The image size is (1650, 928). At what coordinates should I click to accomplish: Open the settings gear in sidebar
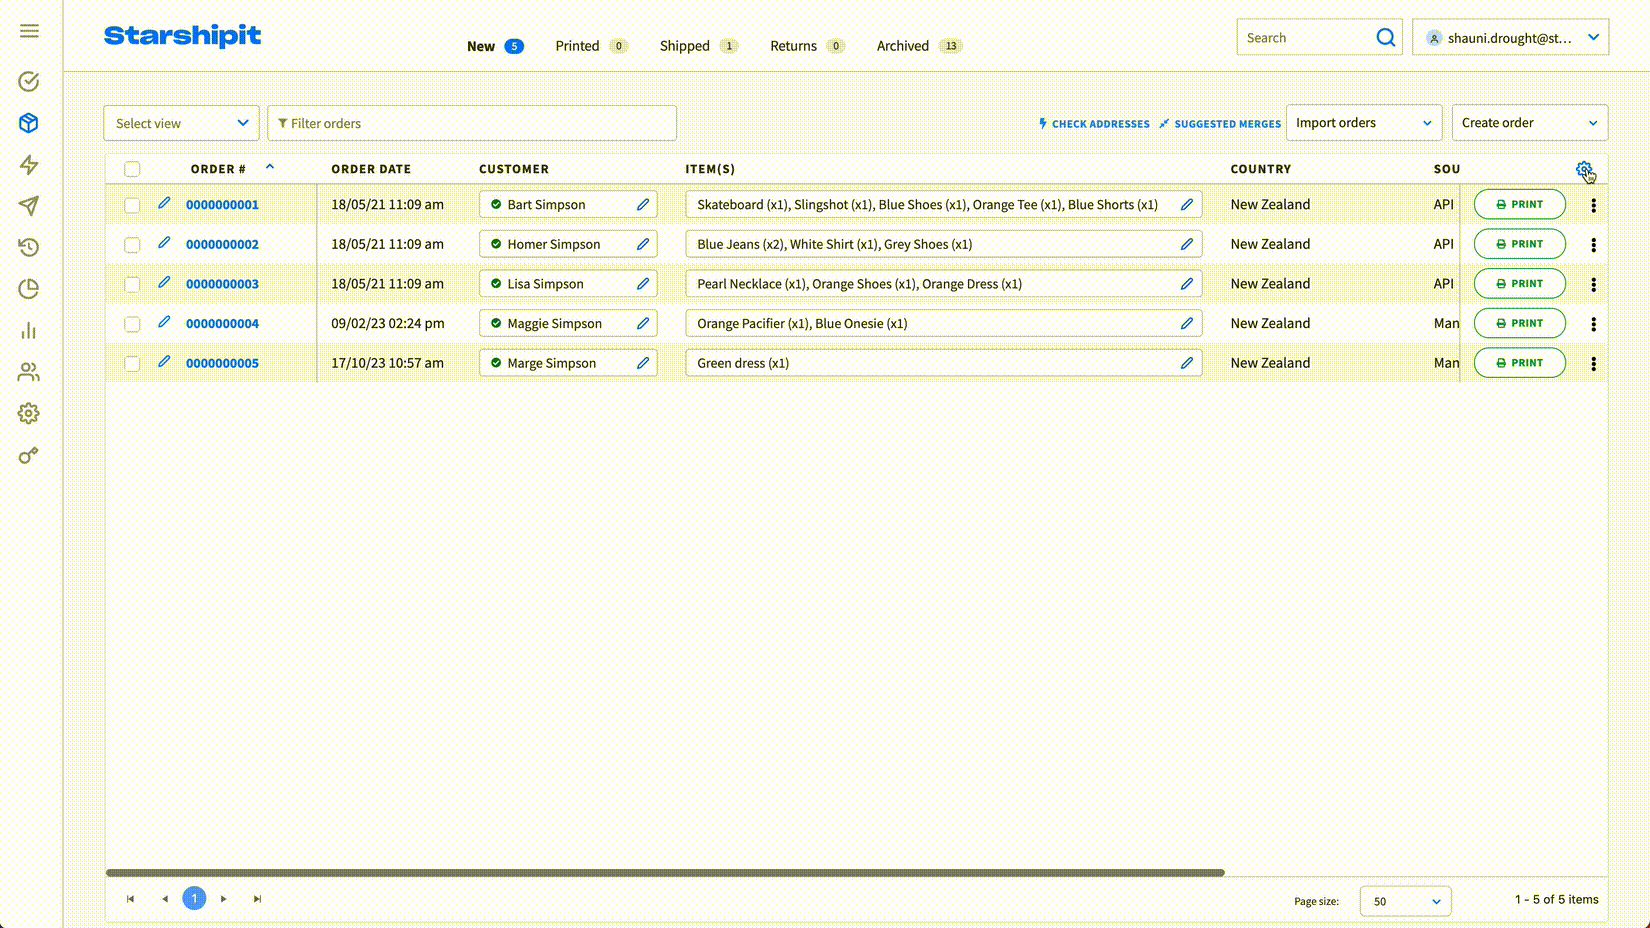[29, 413]
